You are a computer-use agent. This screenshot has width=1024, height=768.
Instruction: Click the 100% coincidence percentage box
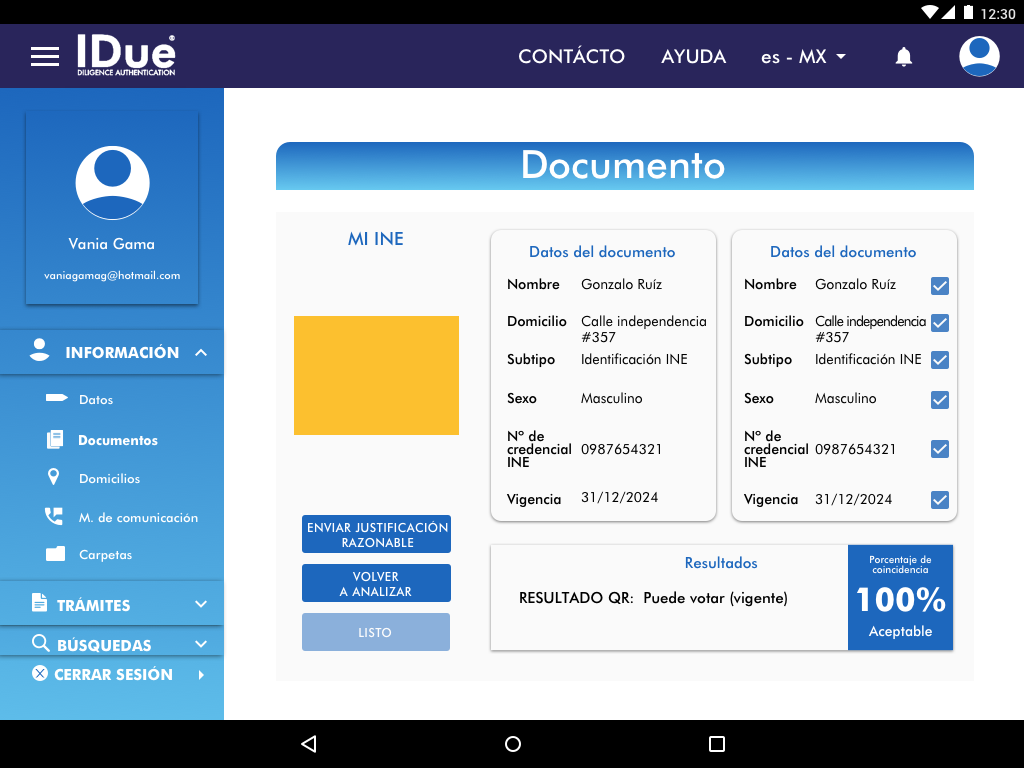[x=900, y=598]
